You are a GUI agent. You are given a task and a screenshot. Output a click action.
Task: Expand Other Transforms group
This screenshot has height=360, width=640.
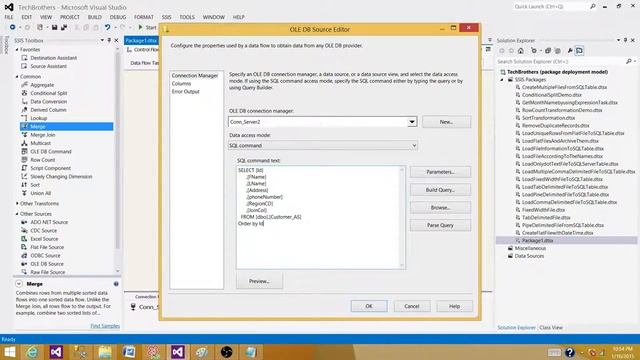(17, 203)
